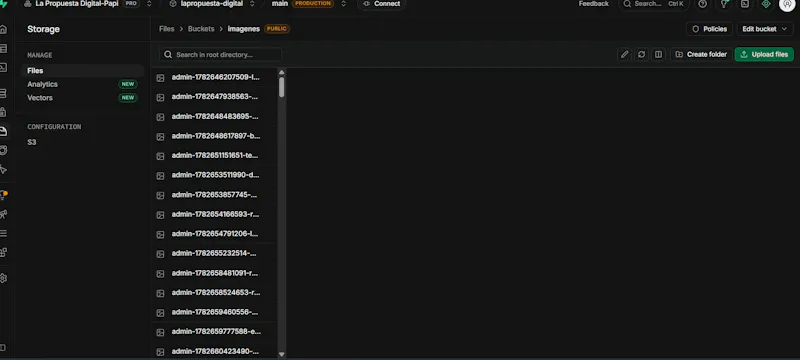The image size is (800, 360).
Task: Select file admin-1782658481091-r
Action: click(x=214, y=273)
